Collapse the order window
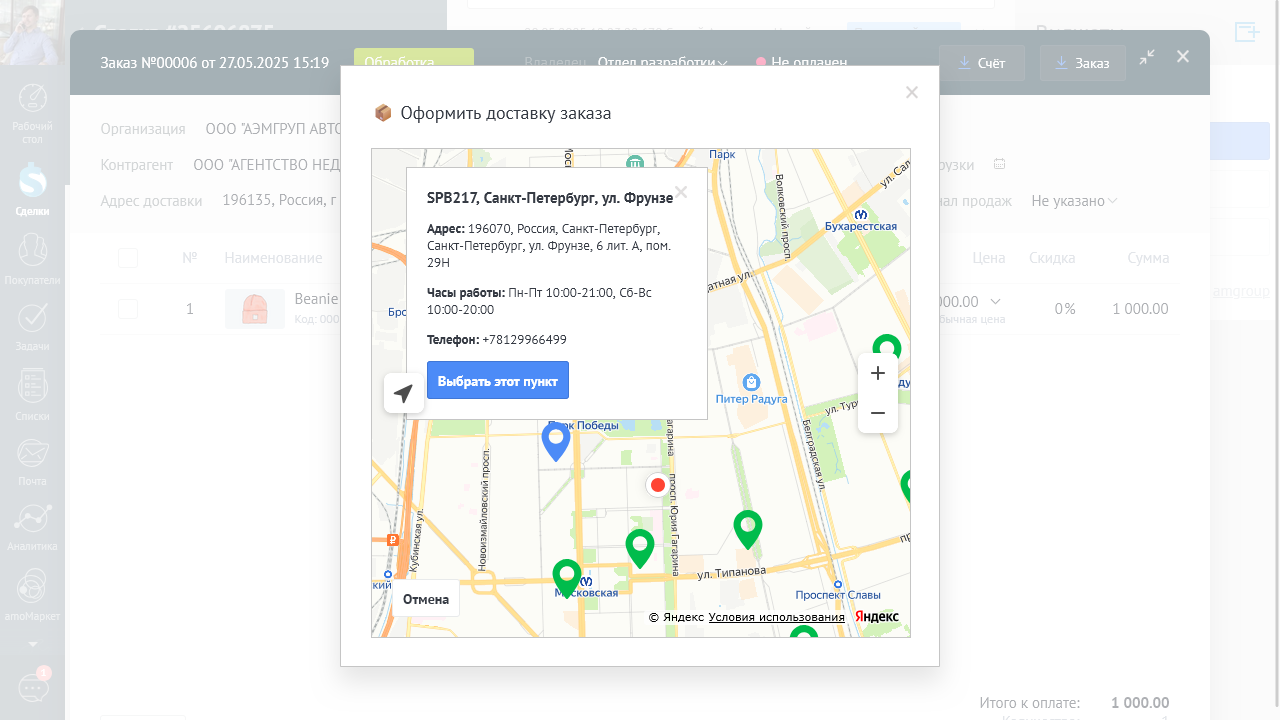The width and height of the screenshot is (1280, 720). 1147,57
